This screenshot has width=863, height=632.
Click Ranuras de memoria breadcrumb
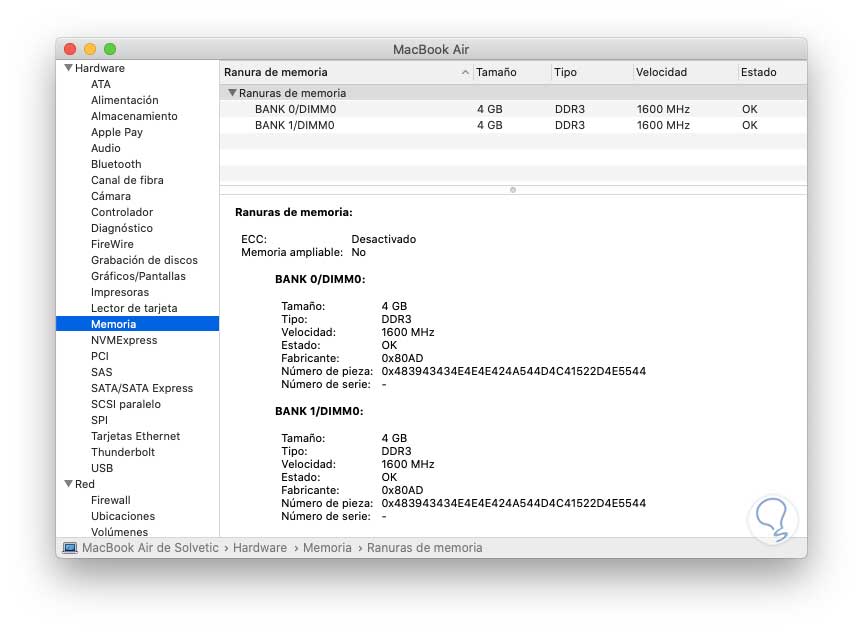point(424,548)
